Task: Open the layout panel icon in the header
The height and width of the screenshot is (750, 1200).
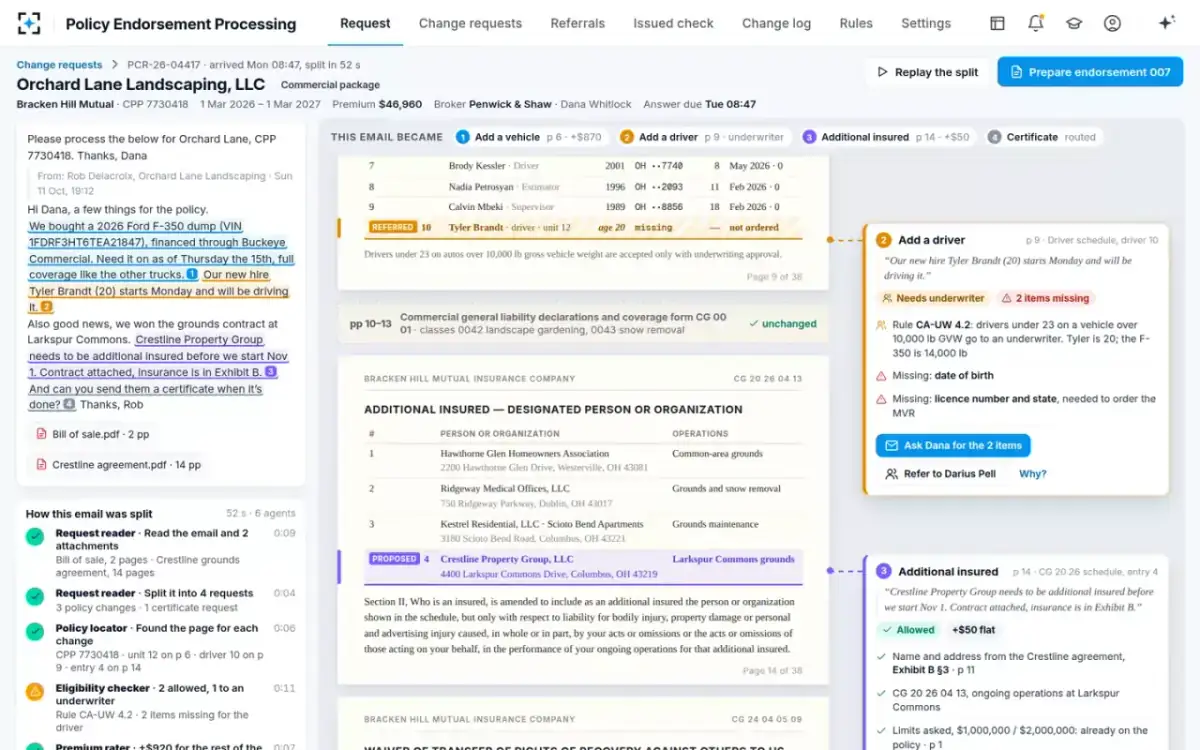Action: point(997,23)
